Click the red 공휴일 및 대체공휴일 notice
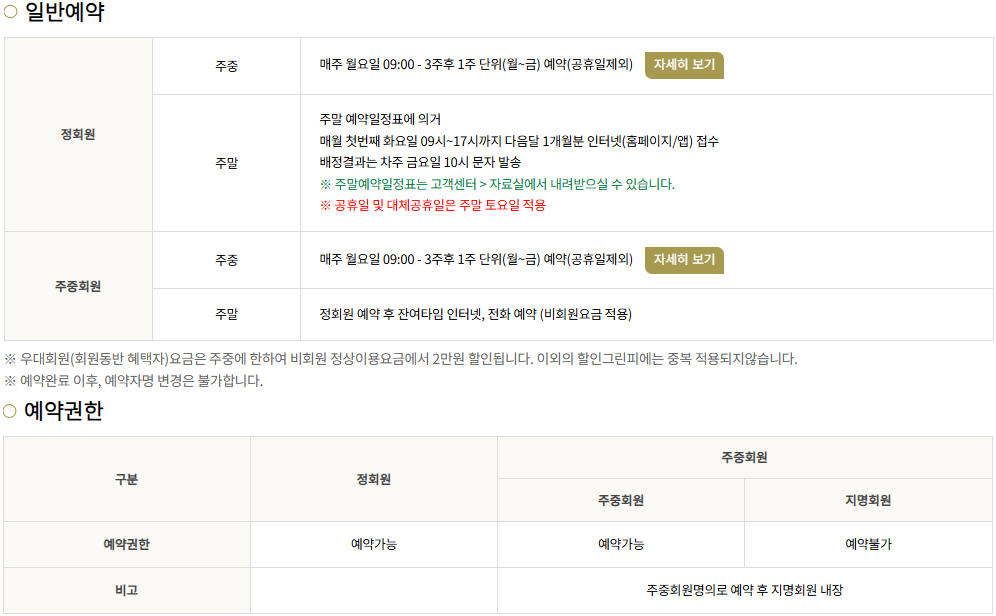The image size is (996, 616). [x=433, y=205]
